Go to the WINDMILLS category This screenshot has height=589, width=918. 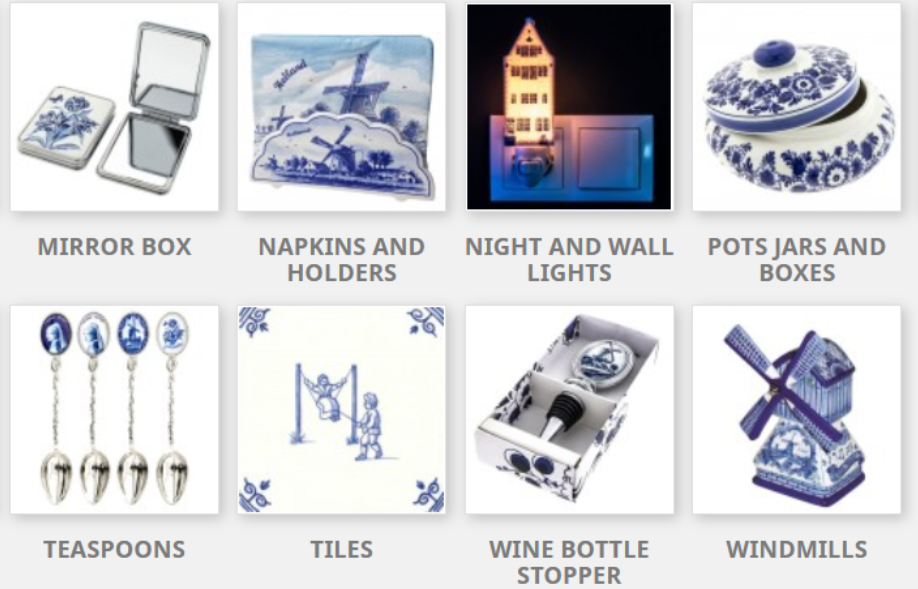coord(797,549)
